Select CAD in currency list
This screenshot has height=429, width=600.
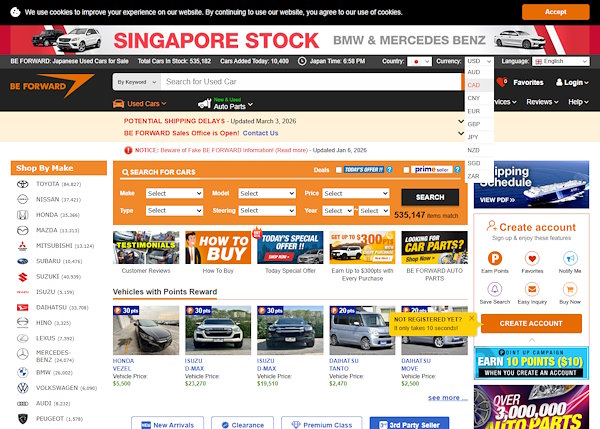[x=479, y=85]
